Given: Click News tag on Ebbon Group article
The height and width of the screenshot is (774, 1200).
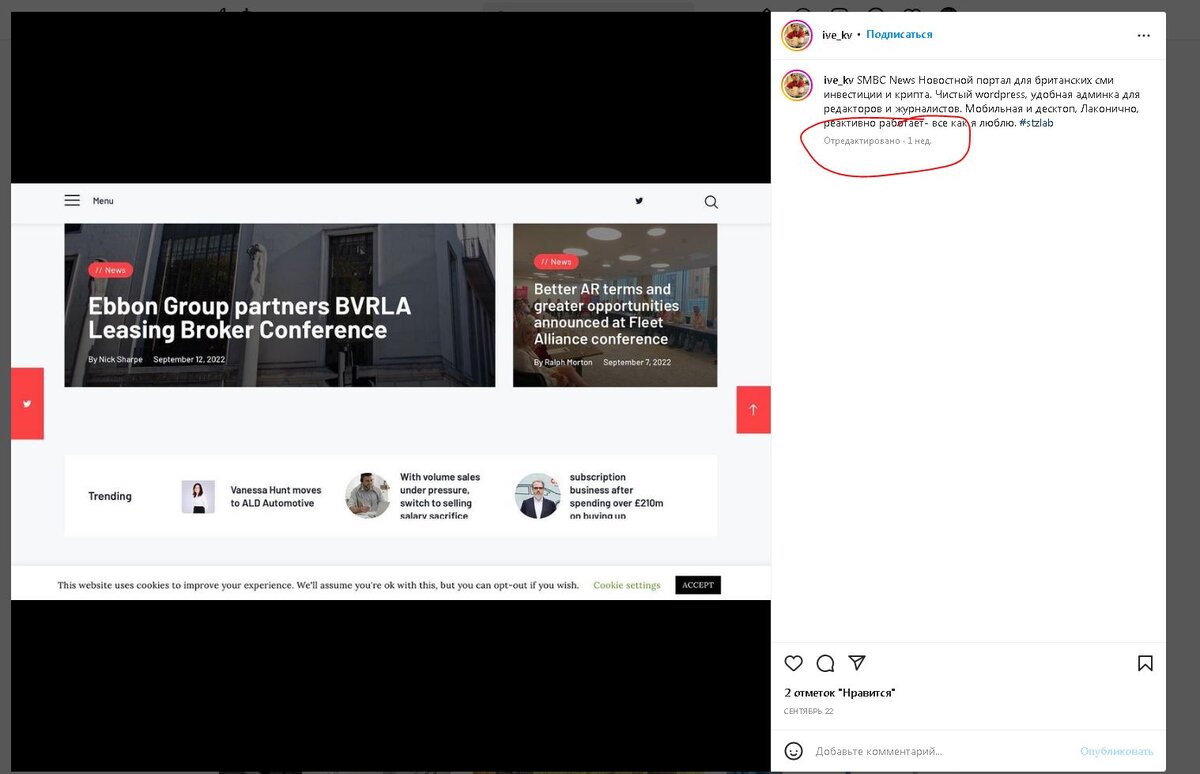Looking at the screenshot, I should [x=110, y=270].
